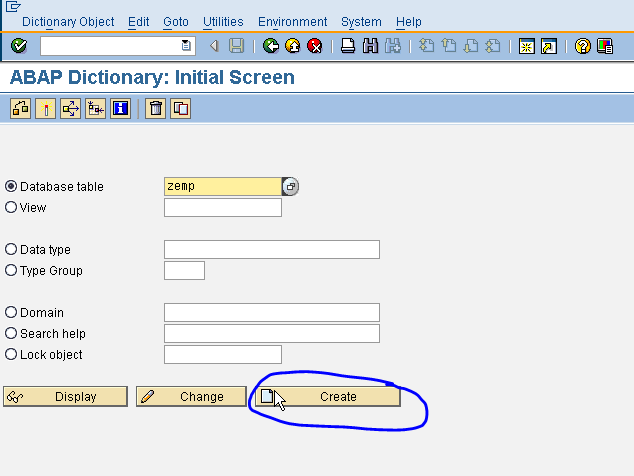The width and height of the screenshot is (634, 476).
Task: Click the View name input field
Action: (223, 207)
